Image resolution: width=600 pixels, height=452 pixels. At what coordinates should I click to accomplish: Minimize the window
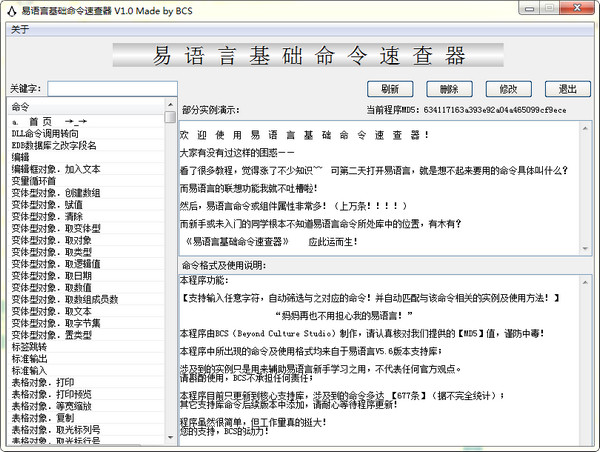[x=529, y=8]
